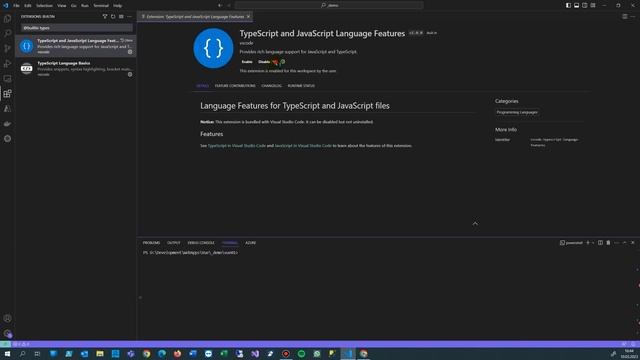Image resolution: width=640 pixels, height=360 pixels.
Task: Click the Disable button
Action: click(264, 62)
